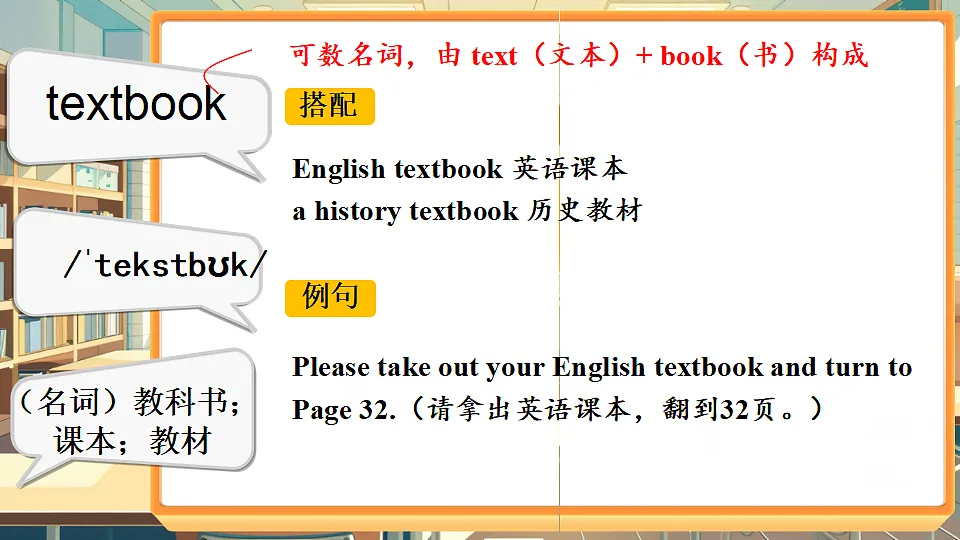Click the "English textbook 英语课本" collocation line
The width and height of the screenshot is (960, 540).
tap(460, 169)
